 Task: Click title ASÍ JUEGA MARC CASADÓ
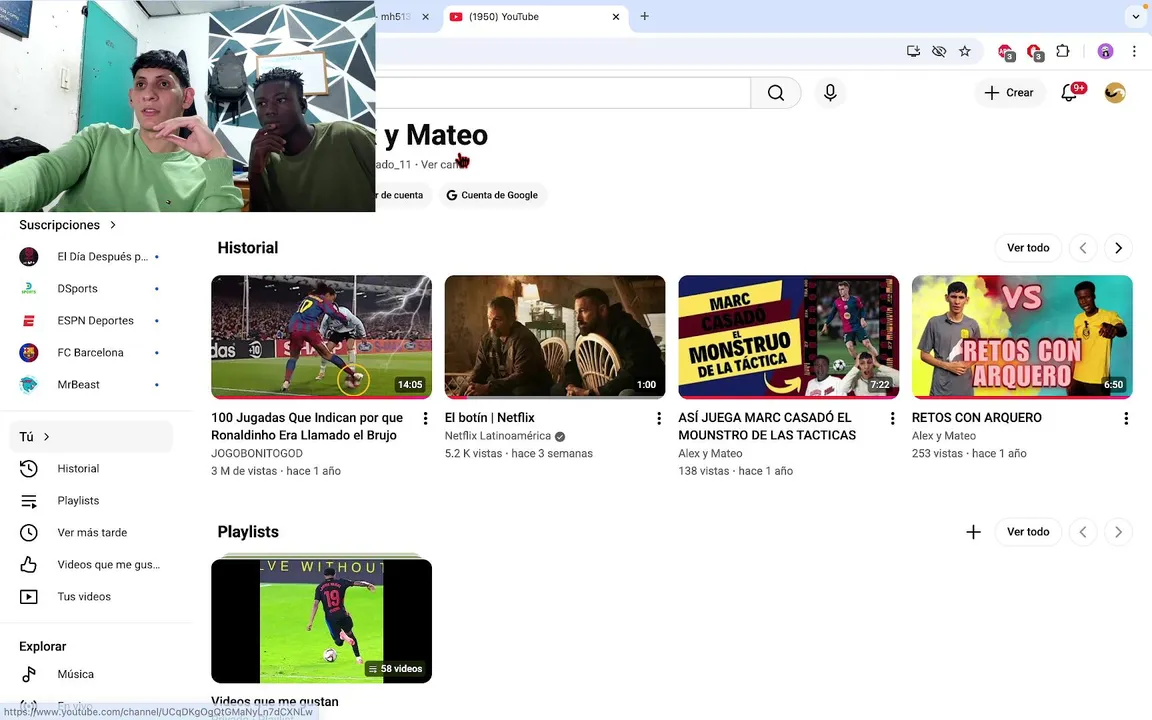pyautogui.click(x=767, y=426)
